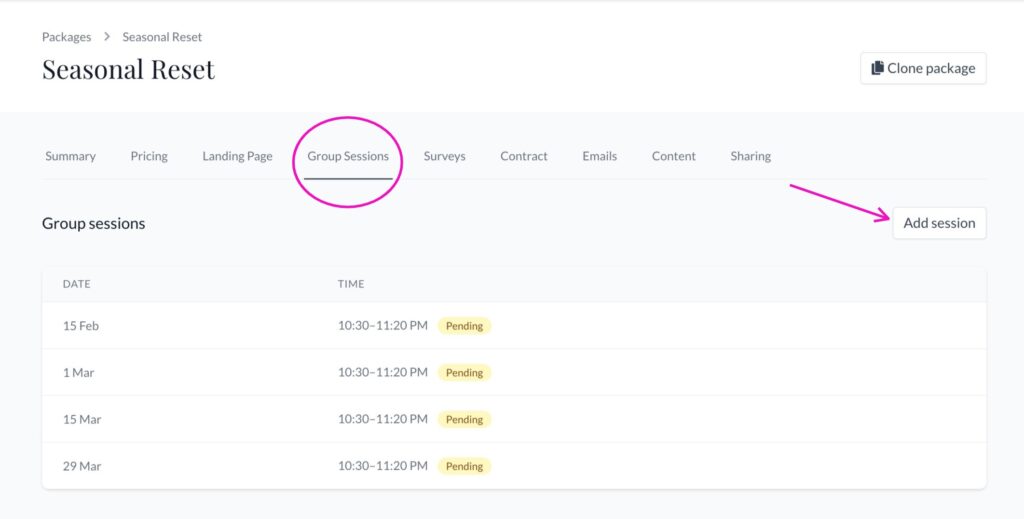The image size is (1024, 519).
Task: Click the Pending badge for 15 Mar
Action: (x=464, y=419)
